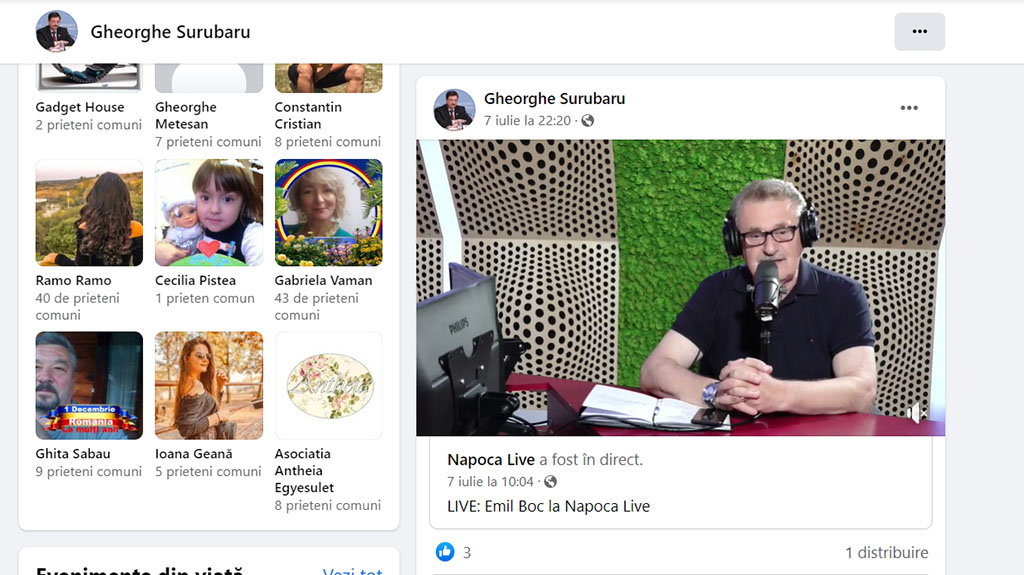The width and height of the screenshot is (1024, 575).
Task: Open Ioana Geană name link
Action: point(193,454)
